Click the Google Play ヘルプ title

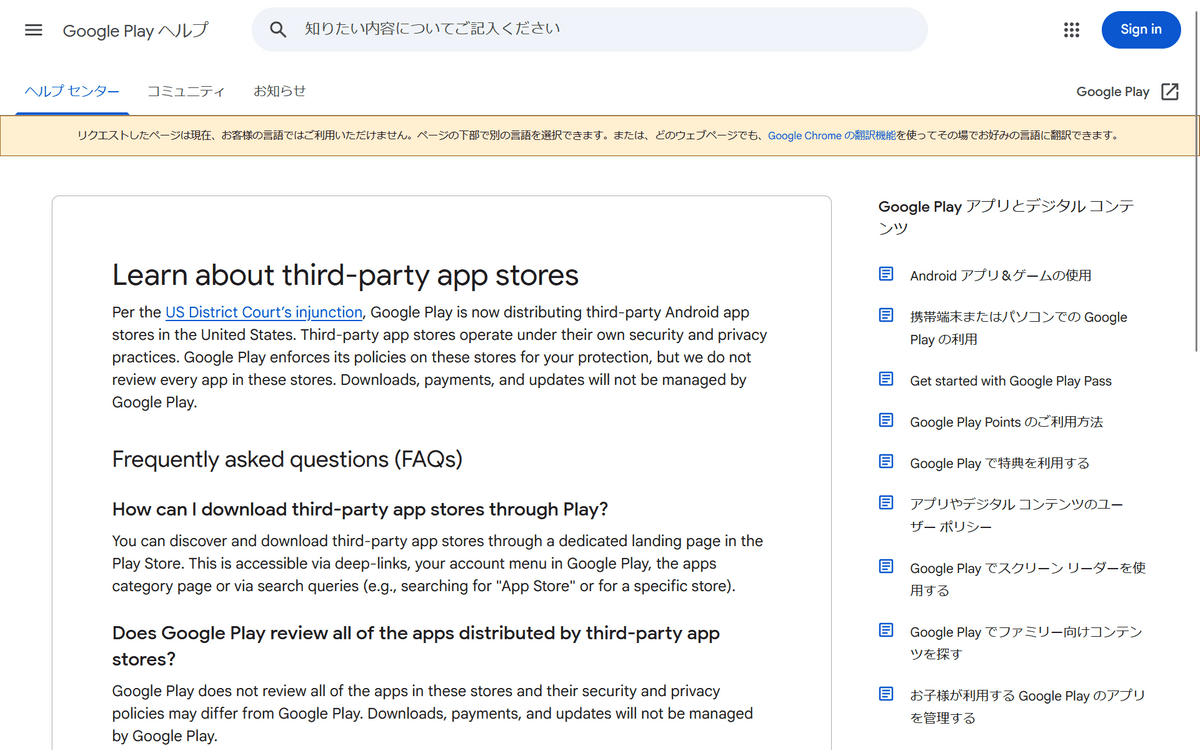tap(136, 30)
